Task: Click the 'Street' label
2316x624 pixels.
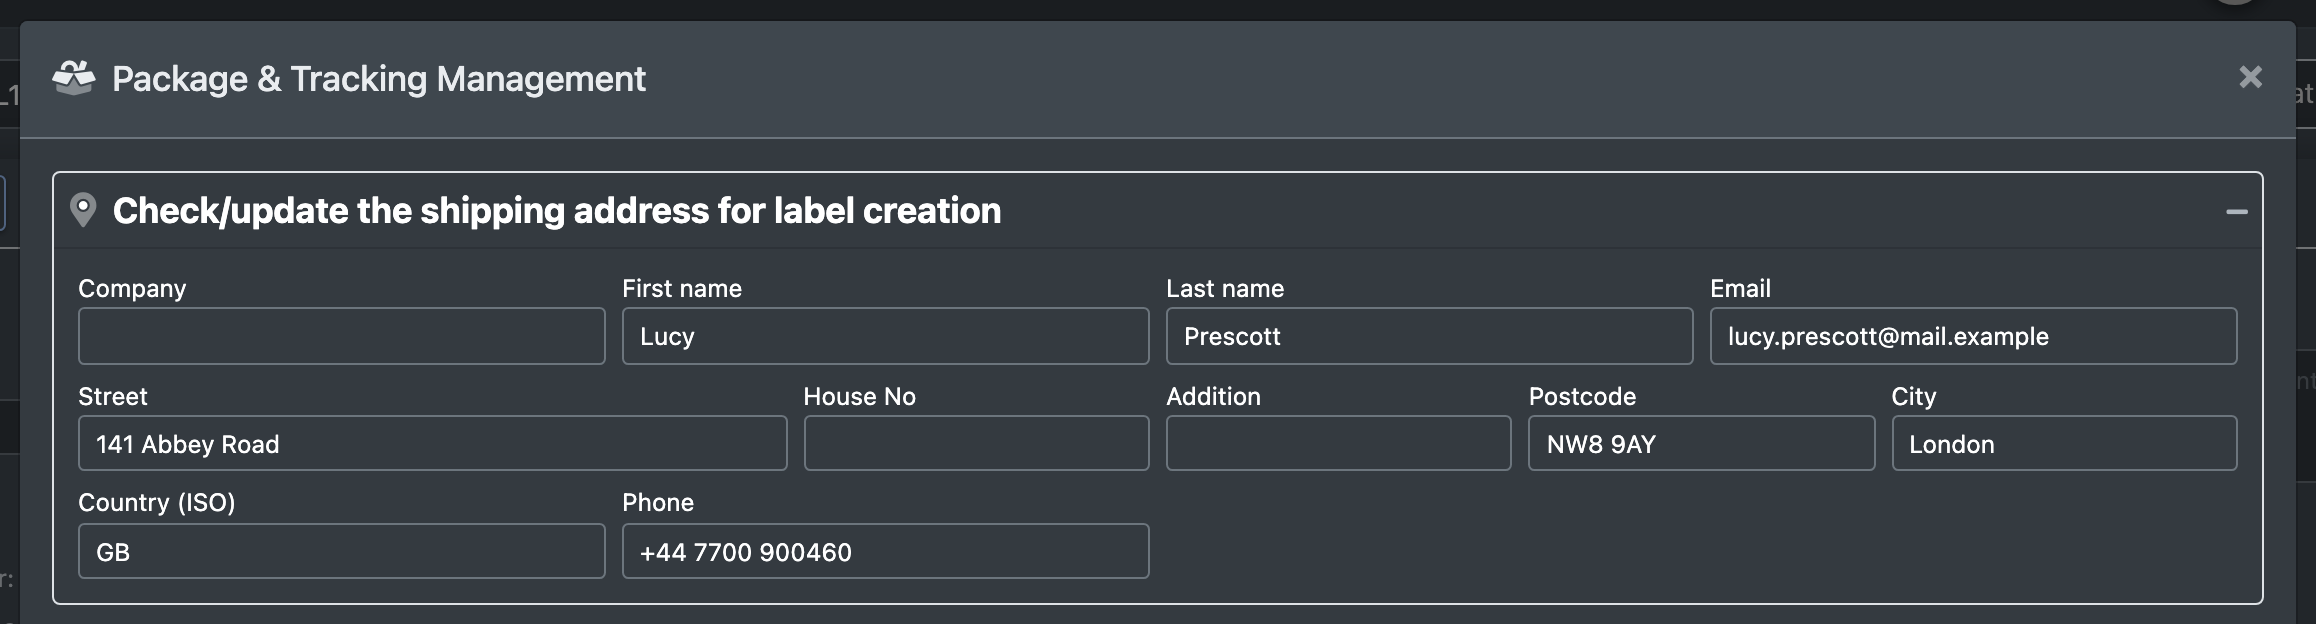Action: coord(113,396)
